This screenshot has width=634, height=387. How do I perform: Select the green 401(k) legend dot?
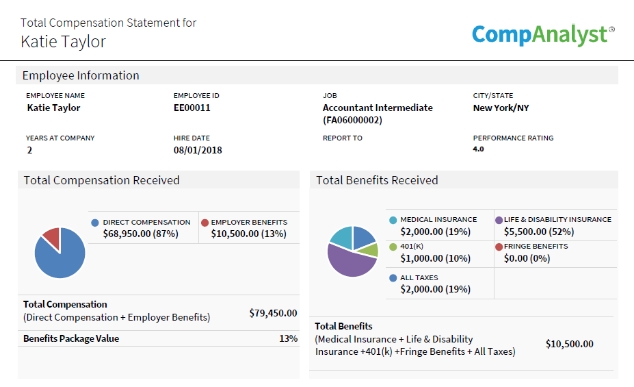tap(393, 247)
